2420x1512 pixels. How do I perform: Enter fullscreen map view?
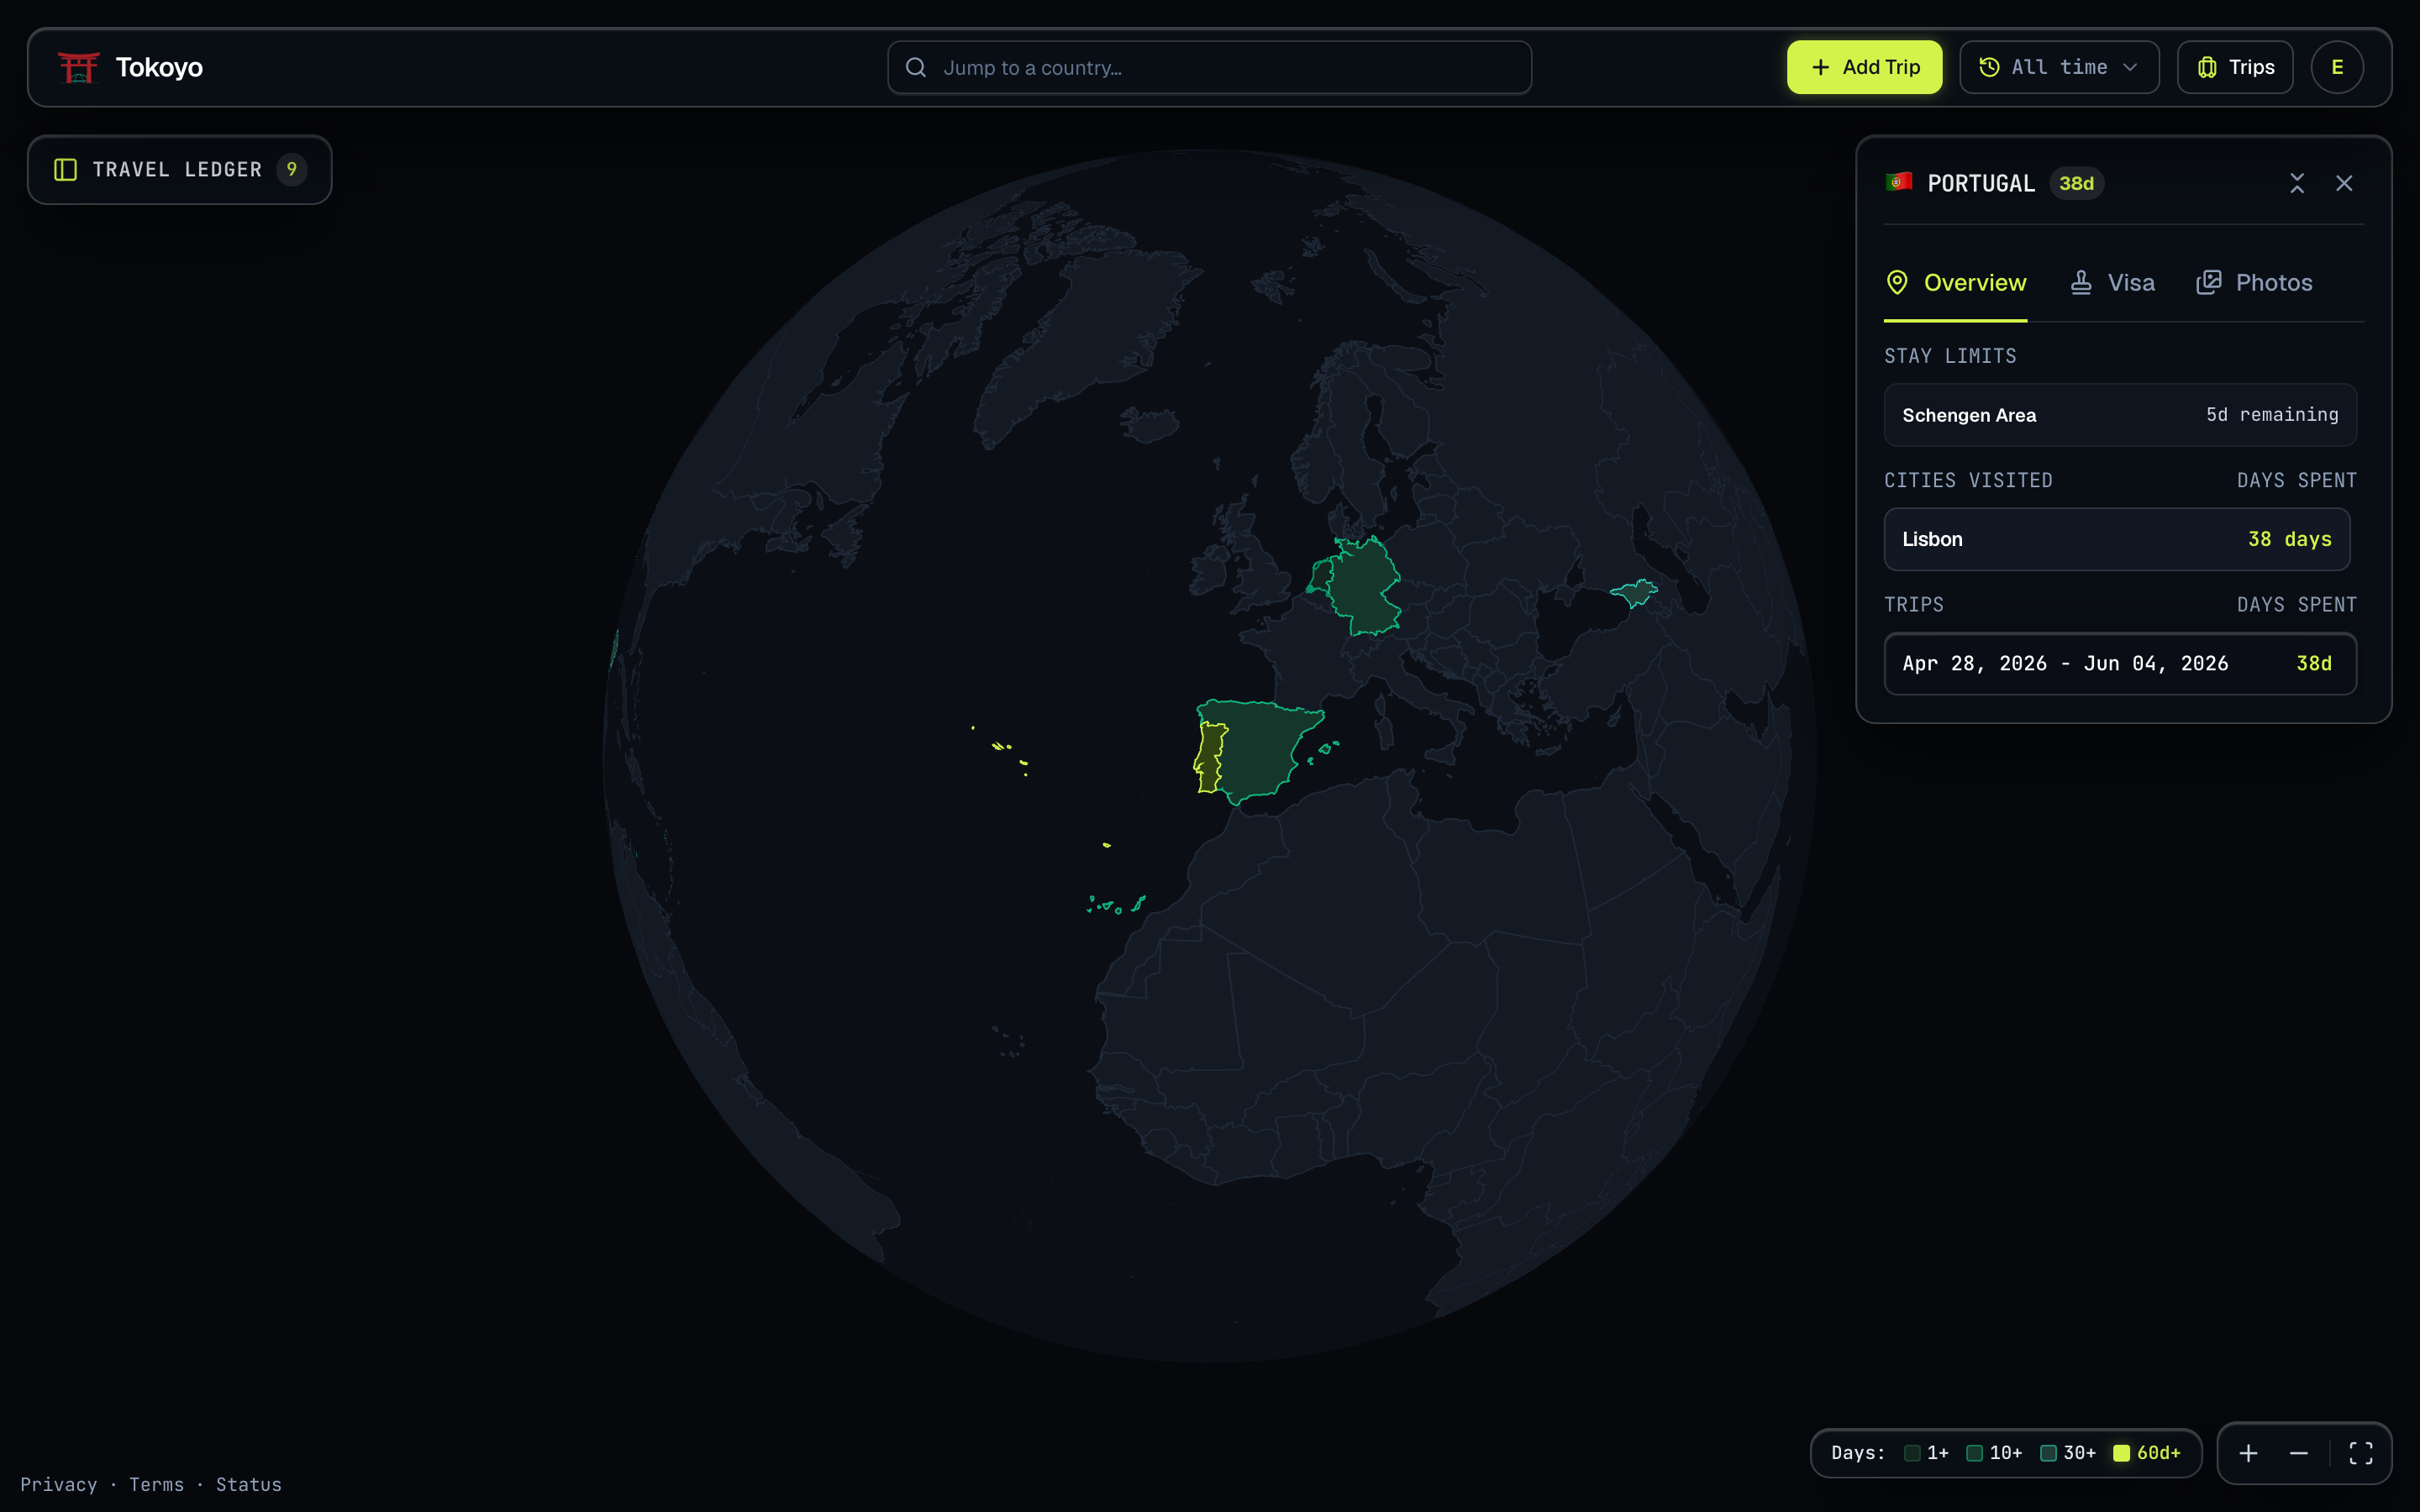pyautogui.click(x=2361, y=1453)
